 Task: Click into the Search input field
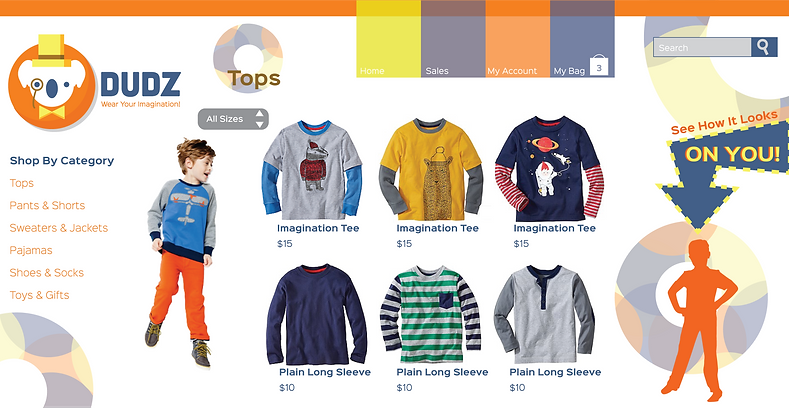(x=702, y=47)
